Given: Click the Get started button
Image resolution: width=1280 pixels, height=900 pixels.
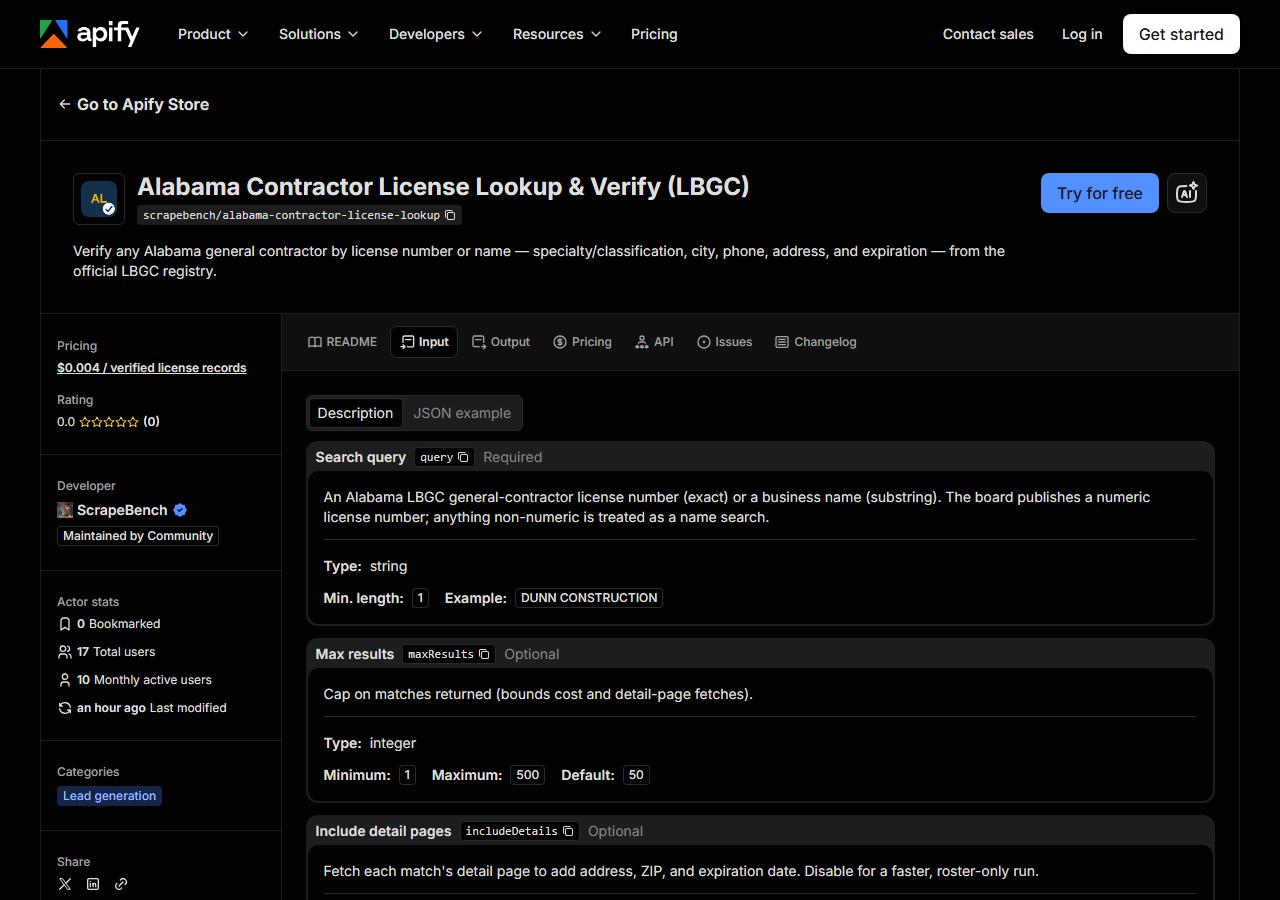Looking at the screenshot, I should pos(1181,34).
